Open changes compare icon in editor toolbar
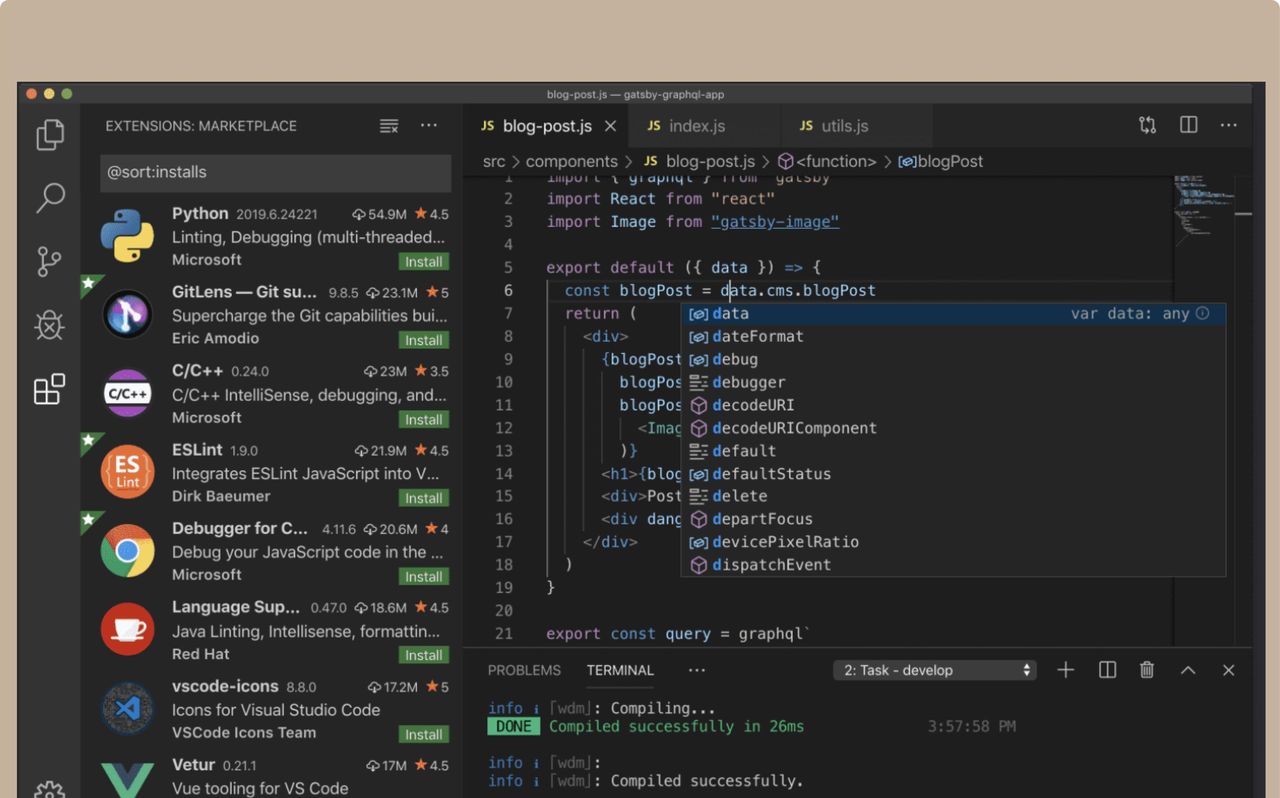This screenshot has height=798, width=1280. pyautogui.click(x=1147, y=125)
